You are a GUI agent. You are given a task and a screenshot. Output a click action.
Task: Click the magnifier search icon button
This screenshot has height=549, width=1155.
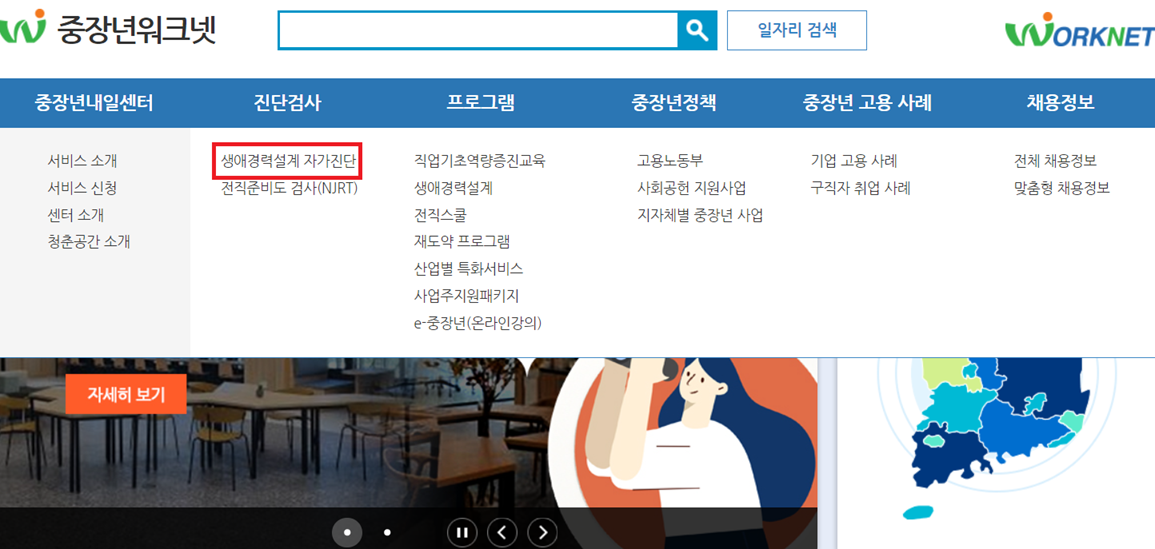(697, 30)
